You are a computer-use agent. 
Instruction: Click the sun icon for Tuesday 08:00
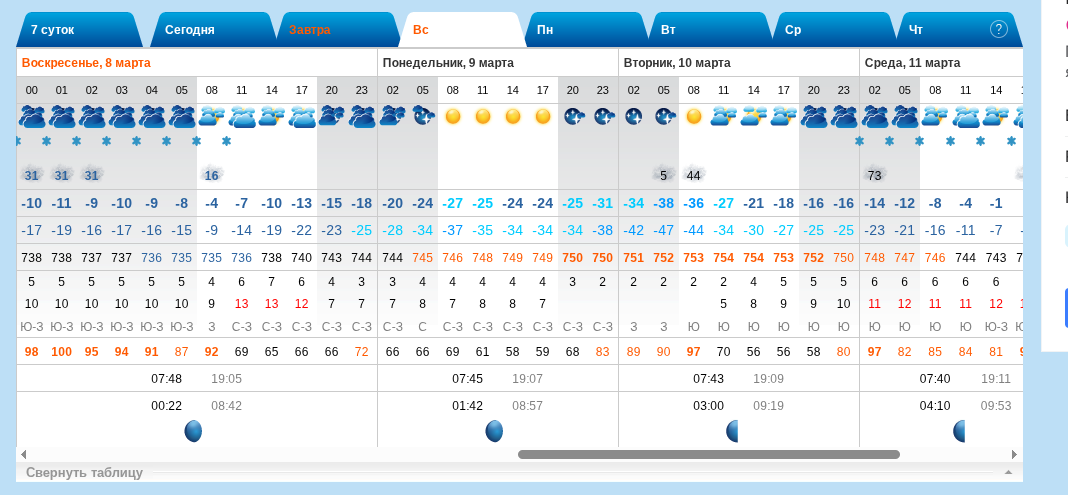point(694,116)
